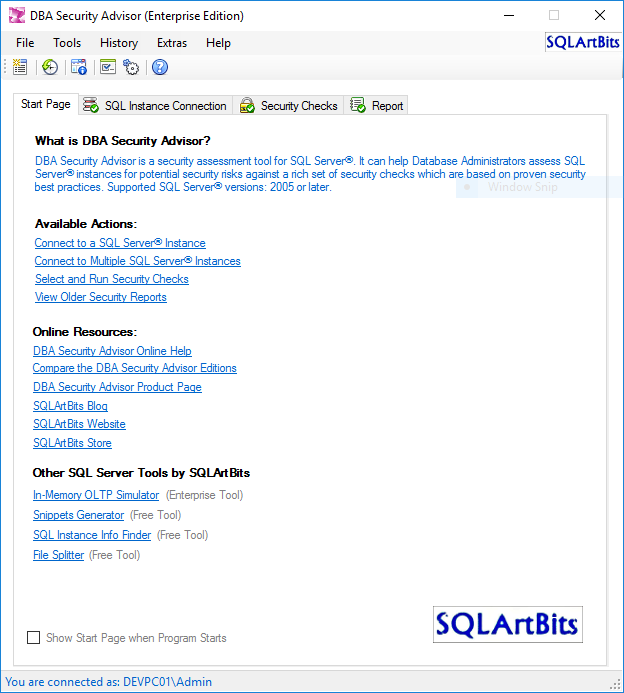Minimize the DBA Security Advisor window
This screenshot has height=693, width=624.
tap(509, 15)
